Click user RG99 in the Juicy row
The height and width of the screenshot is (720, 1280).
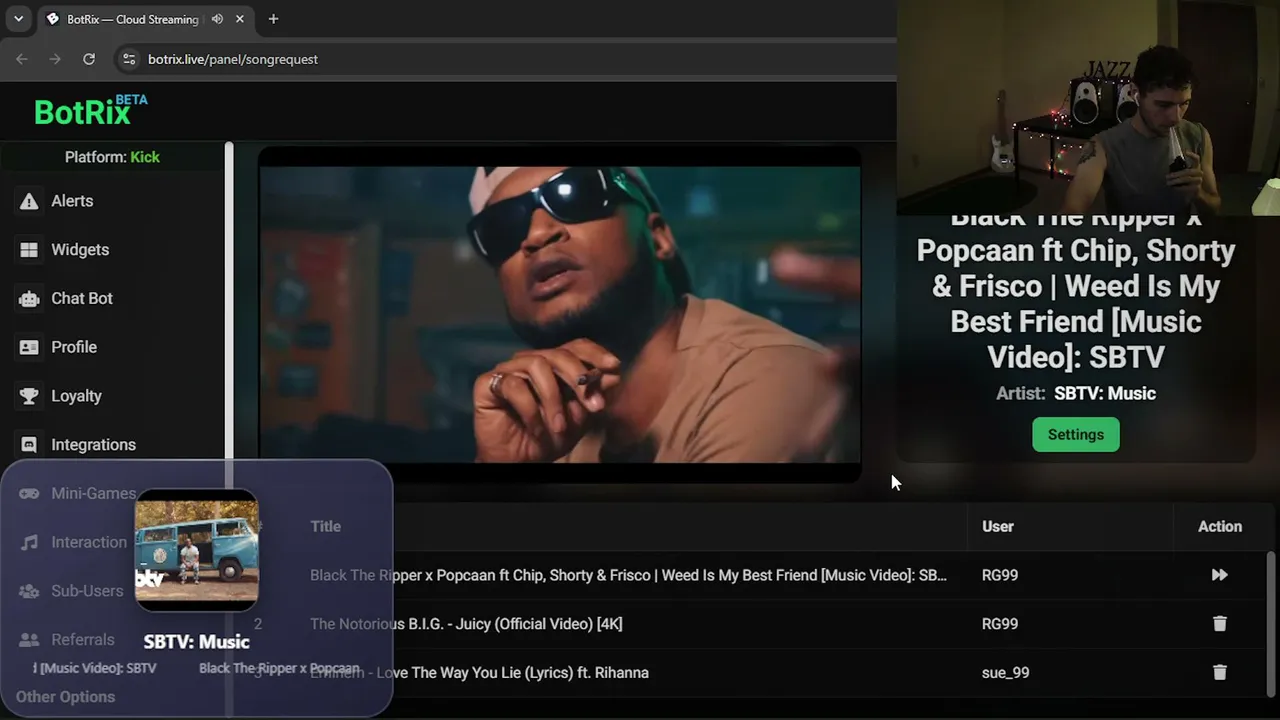(1000, 624)
